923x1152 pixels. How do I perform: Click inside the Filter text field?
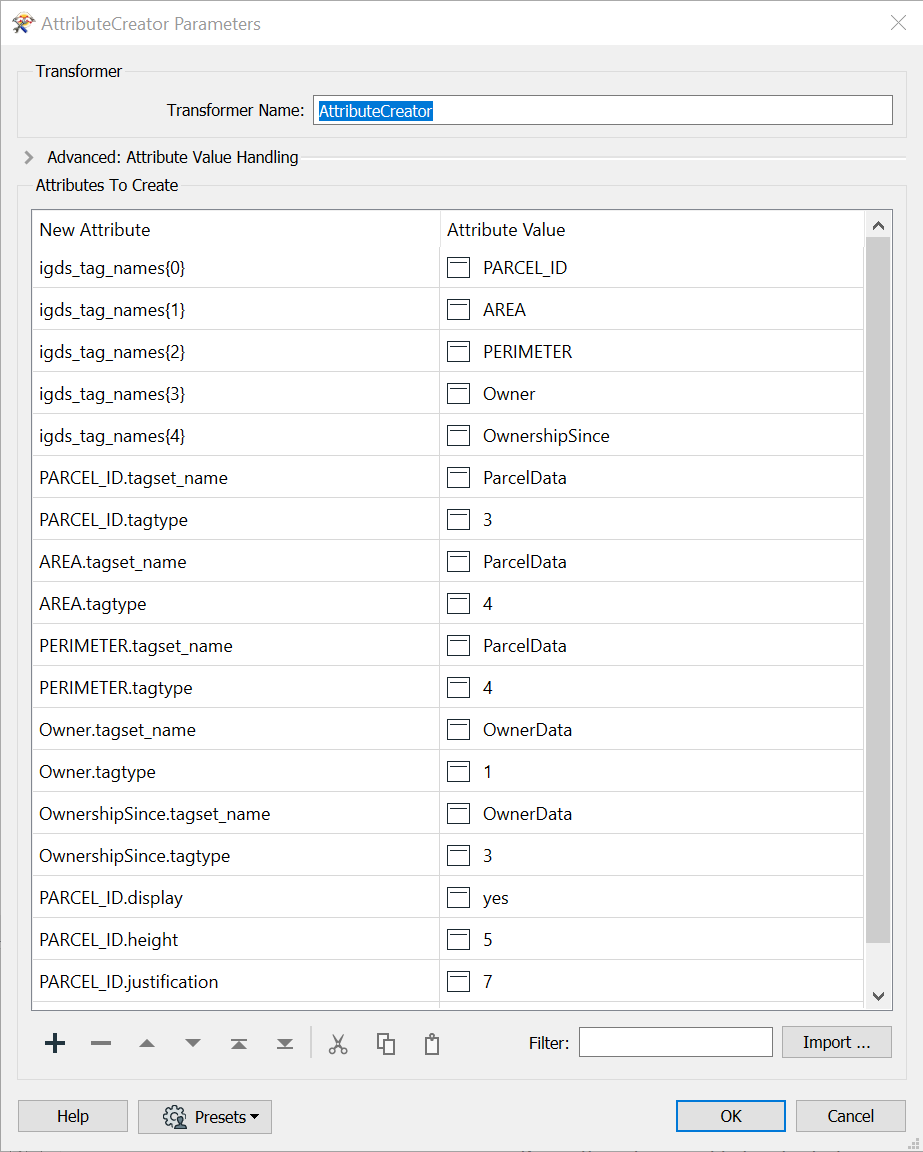pos(675,1041)
